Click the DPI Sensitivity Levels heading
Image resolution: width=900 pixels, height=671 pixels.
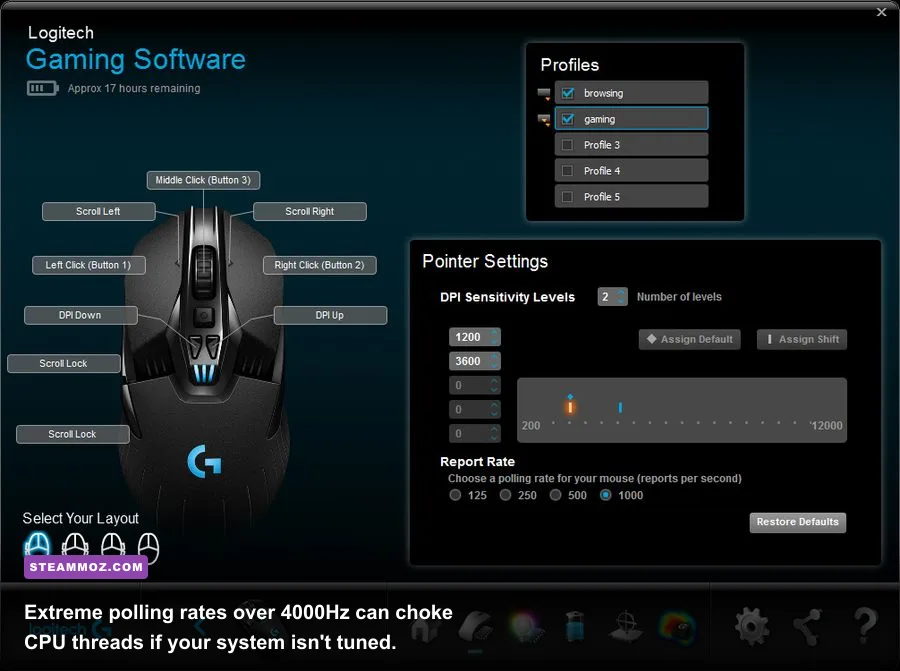(507, 297)
